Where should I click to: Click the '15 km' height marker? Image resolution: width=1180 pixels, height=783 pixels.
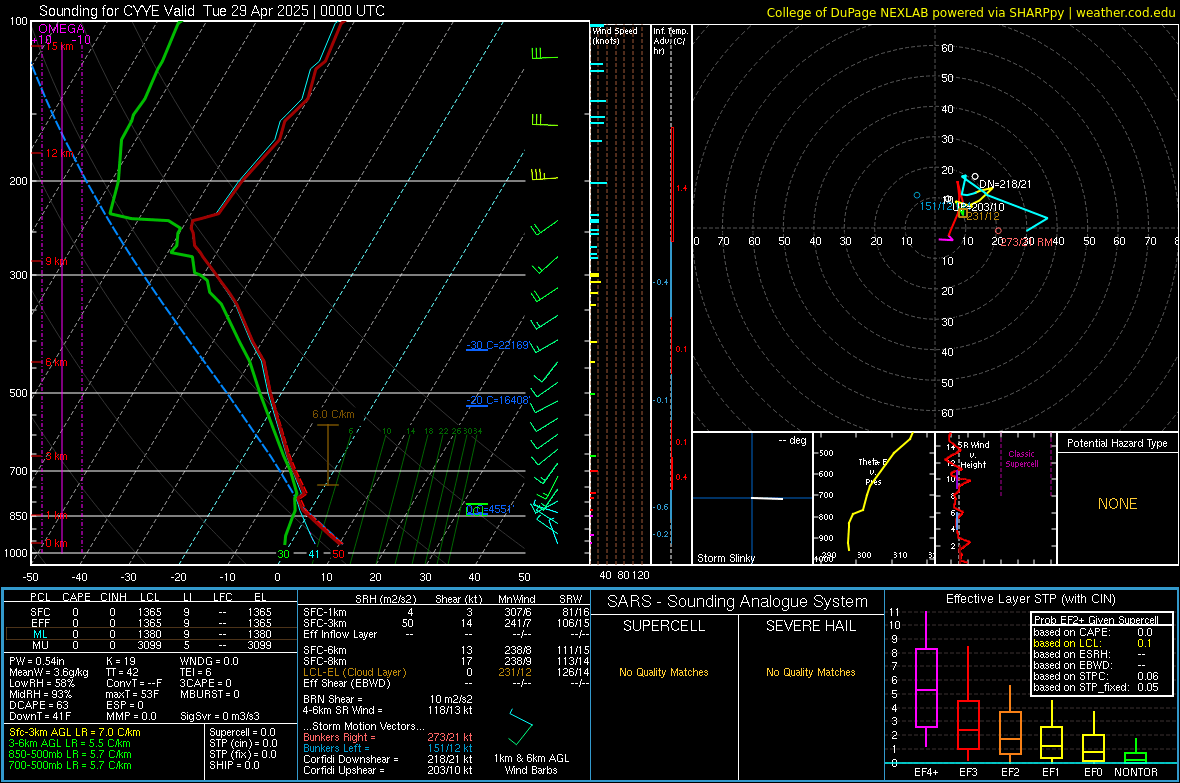58,46
